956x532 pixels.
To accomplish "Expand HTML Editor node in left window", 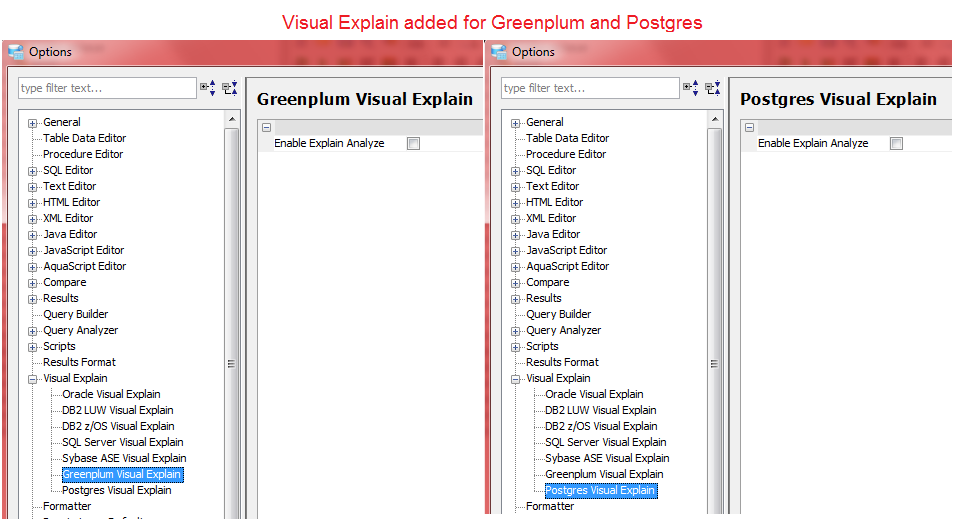I will [x=32, y=203].
